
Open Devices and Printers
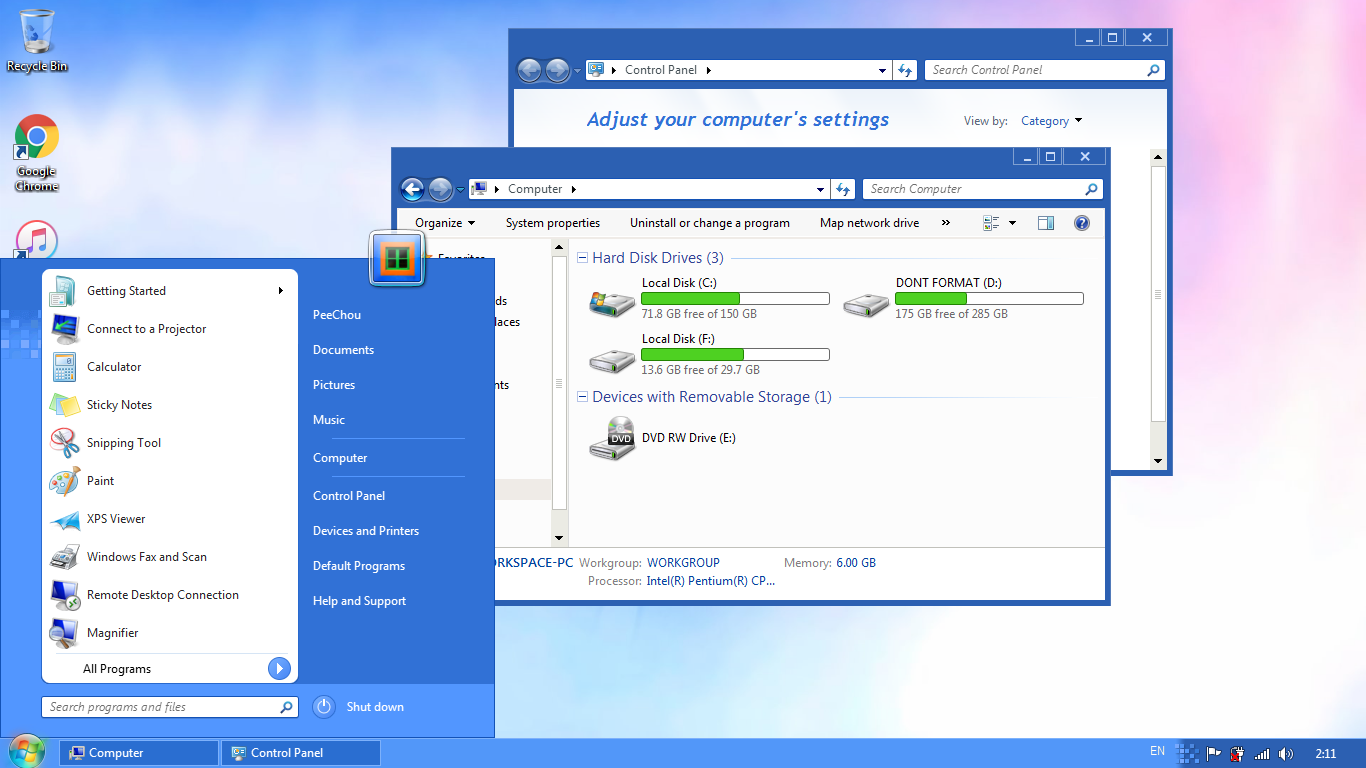(366, 531)
